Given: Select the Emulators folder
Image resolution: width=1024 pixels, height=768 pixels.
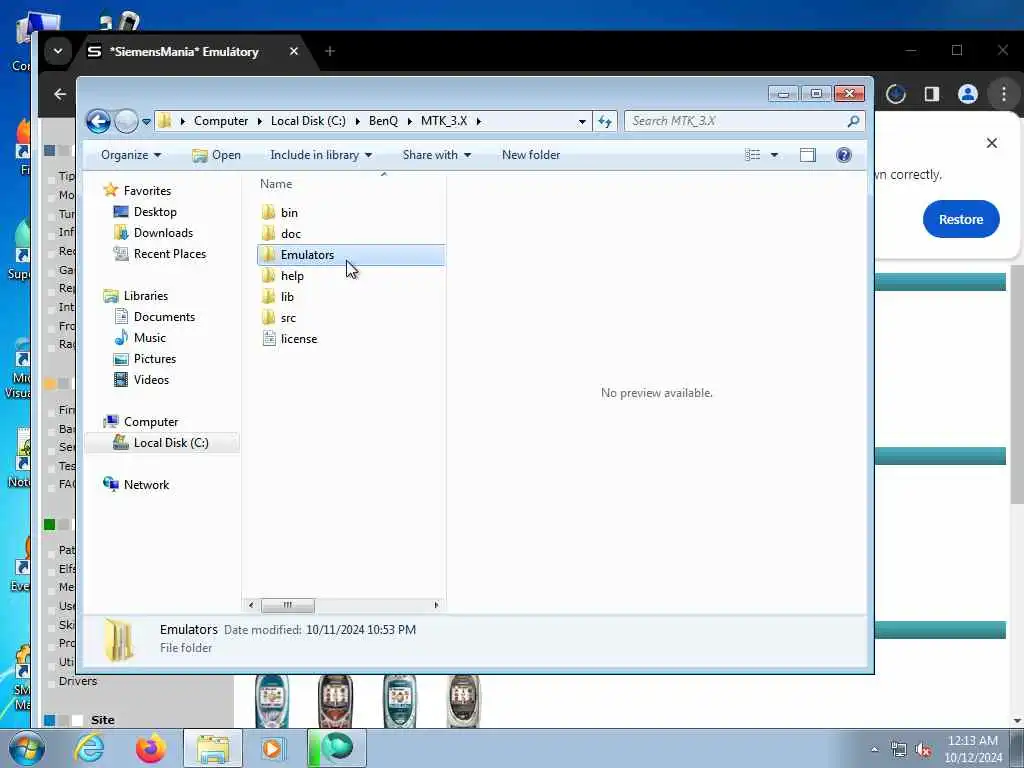Looking at the screenshot, I should click(351, 255).
